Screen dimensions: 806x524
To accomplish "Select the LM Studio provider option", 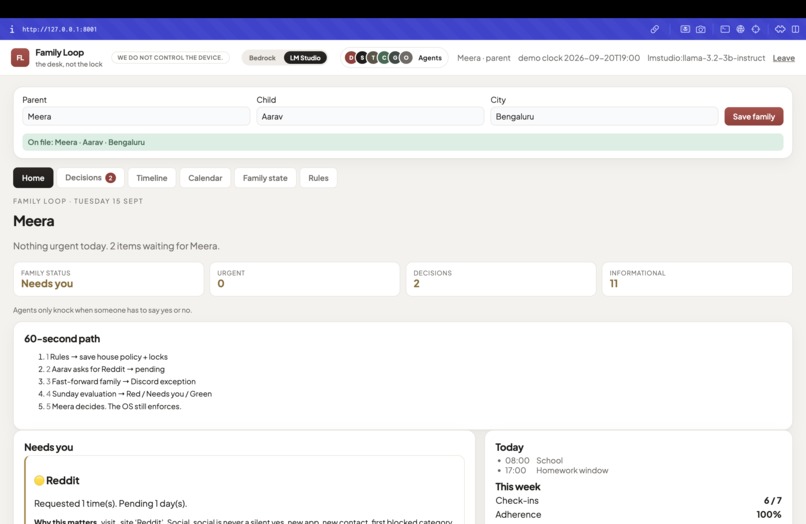I will (x=305, y=58).
